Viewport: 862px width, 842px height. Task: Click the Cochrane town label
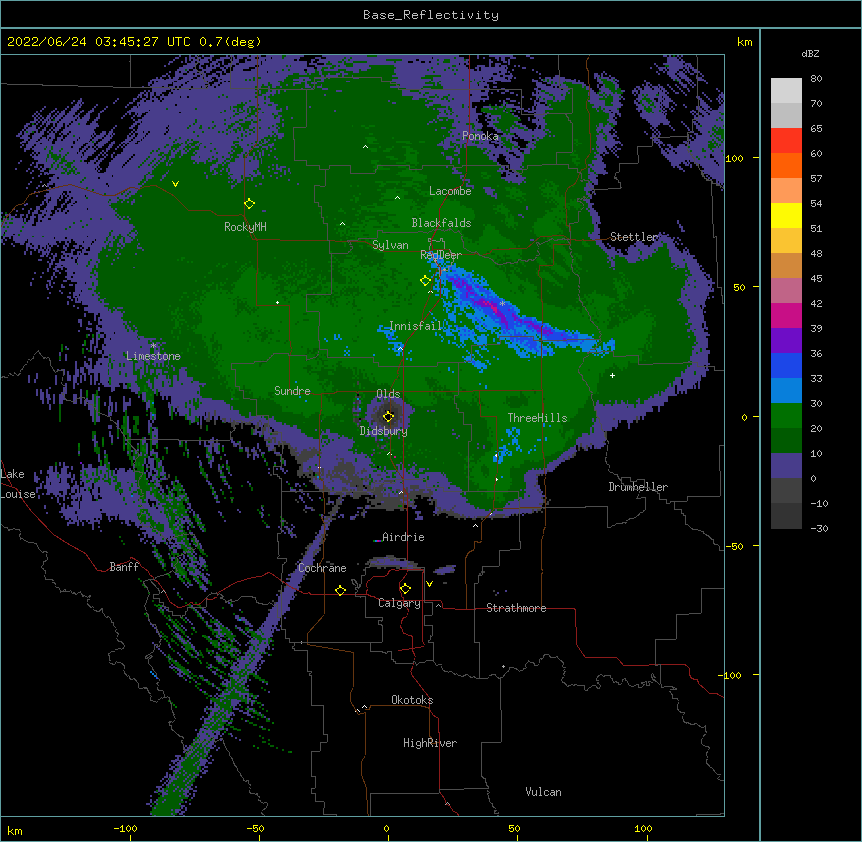coord(322,568)
